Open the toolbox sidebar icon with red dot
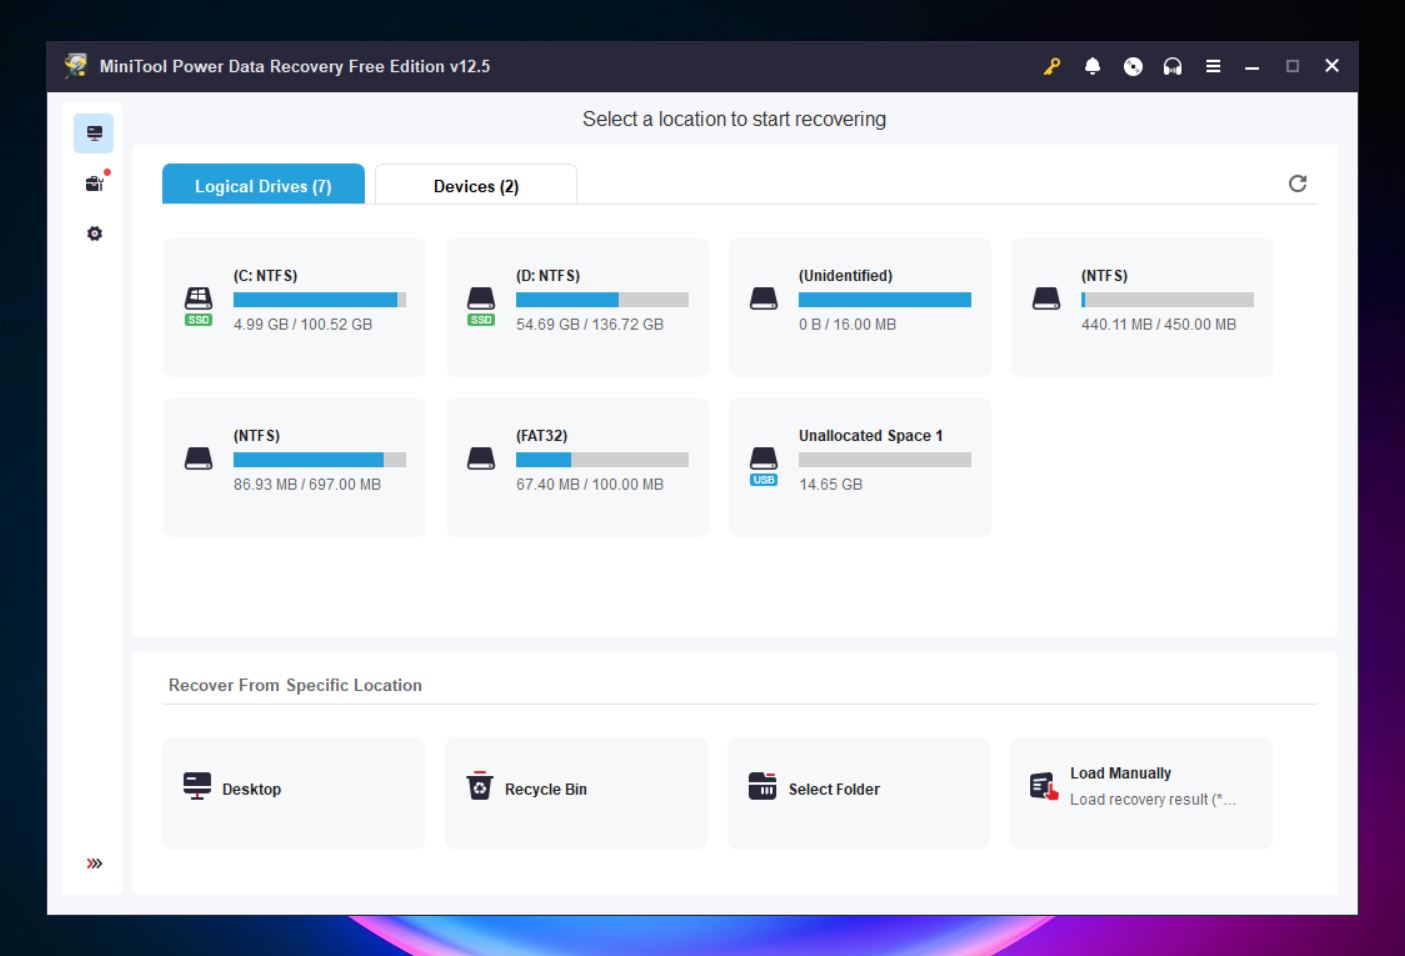Image resolution: width=1405 pixels, height=956 pixels. [x=95, y=183]
